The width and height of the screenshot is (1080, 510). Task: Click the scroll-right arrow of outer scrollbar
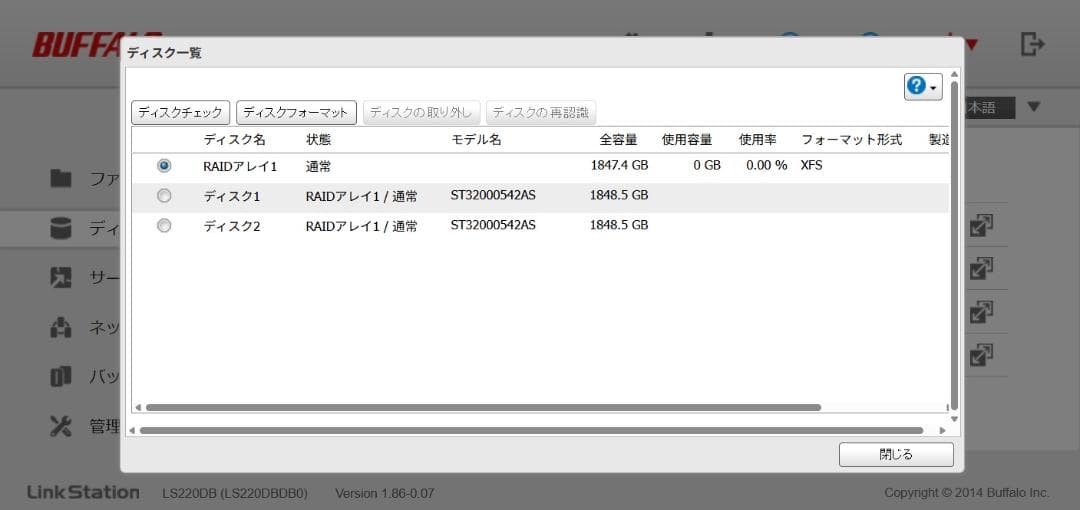tap(942, 430)
